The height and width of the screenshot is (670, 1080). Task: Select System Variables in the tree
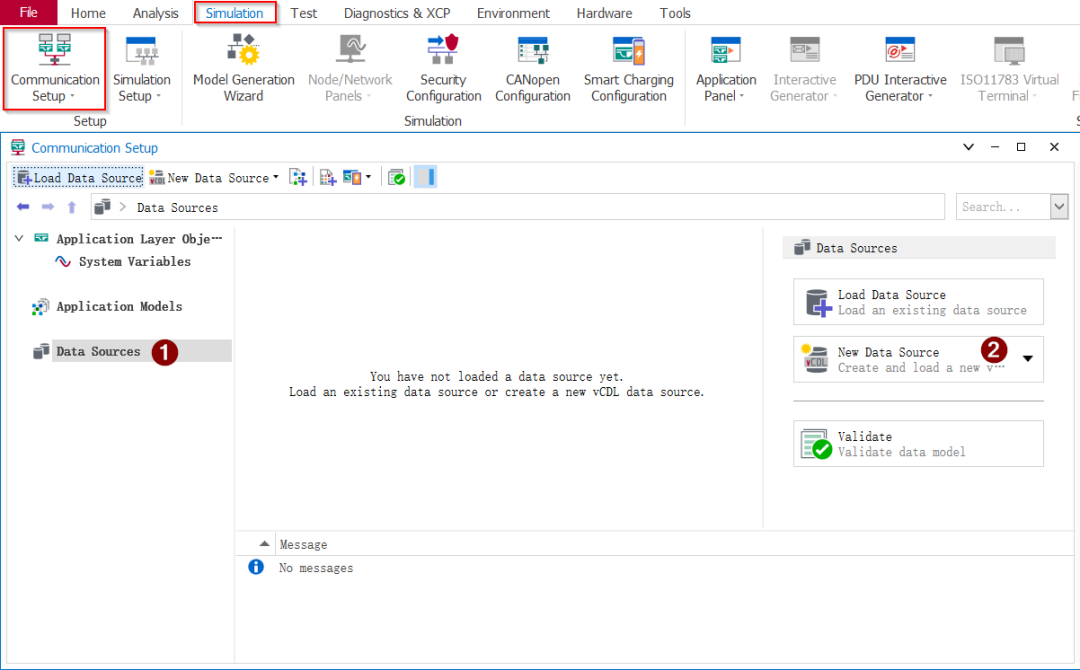coord(134,262)
